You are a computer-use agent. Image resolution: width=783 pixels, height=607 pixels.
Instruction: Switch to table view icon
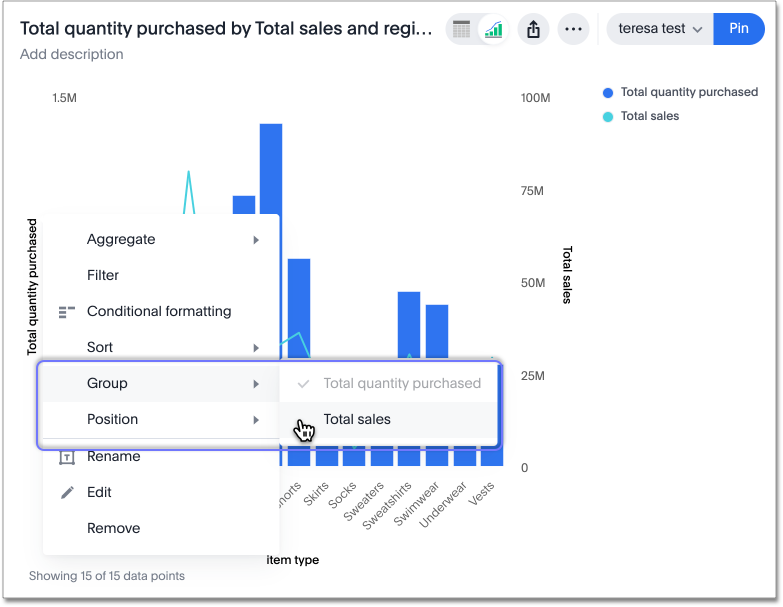coord(461,29)
